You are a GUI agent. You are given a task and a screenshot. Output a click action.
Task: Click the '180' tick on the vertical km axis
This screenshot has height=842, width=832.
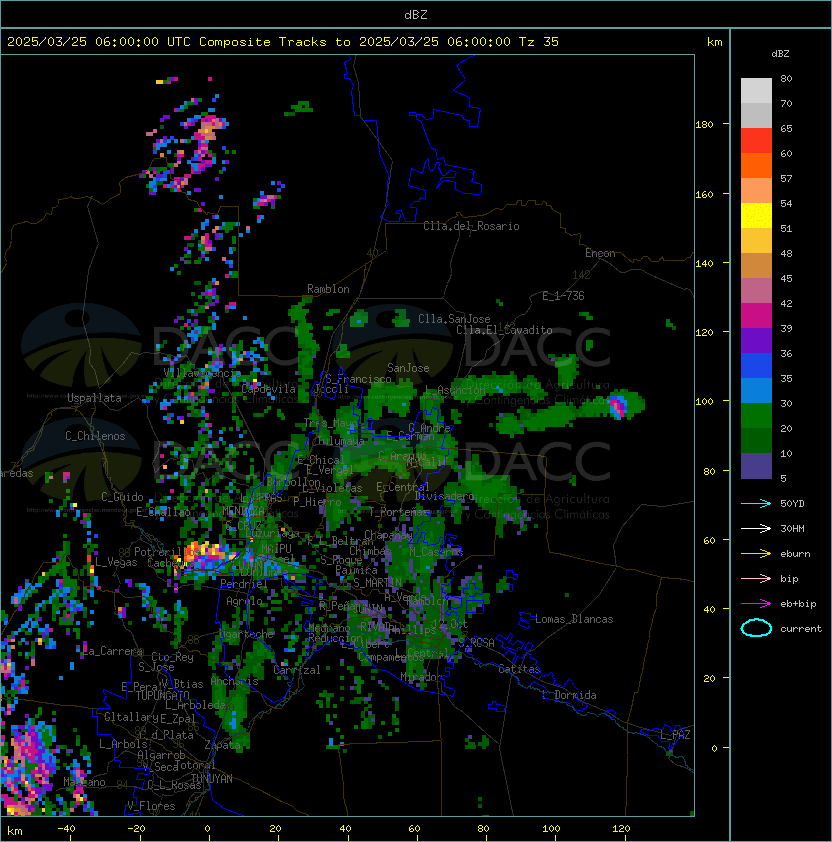[x=704, y=125]
